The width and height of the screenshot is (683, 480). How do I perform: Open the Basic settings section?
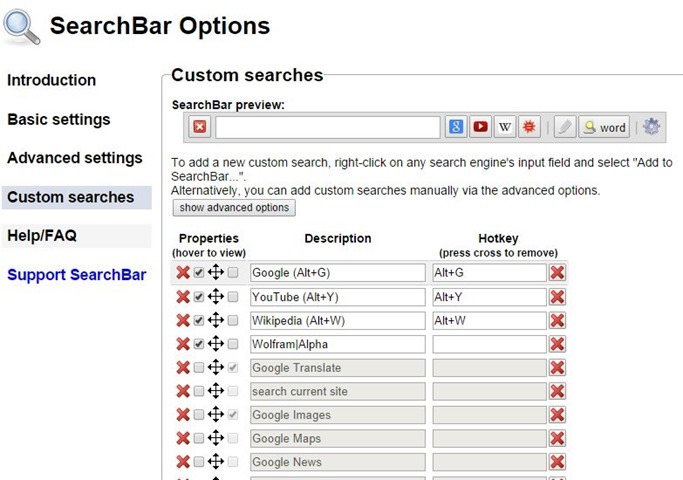(x=59, y=119)
